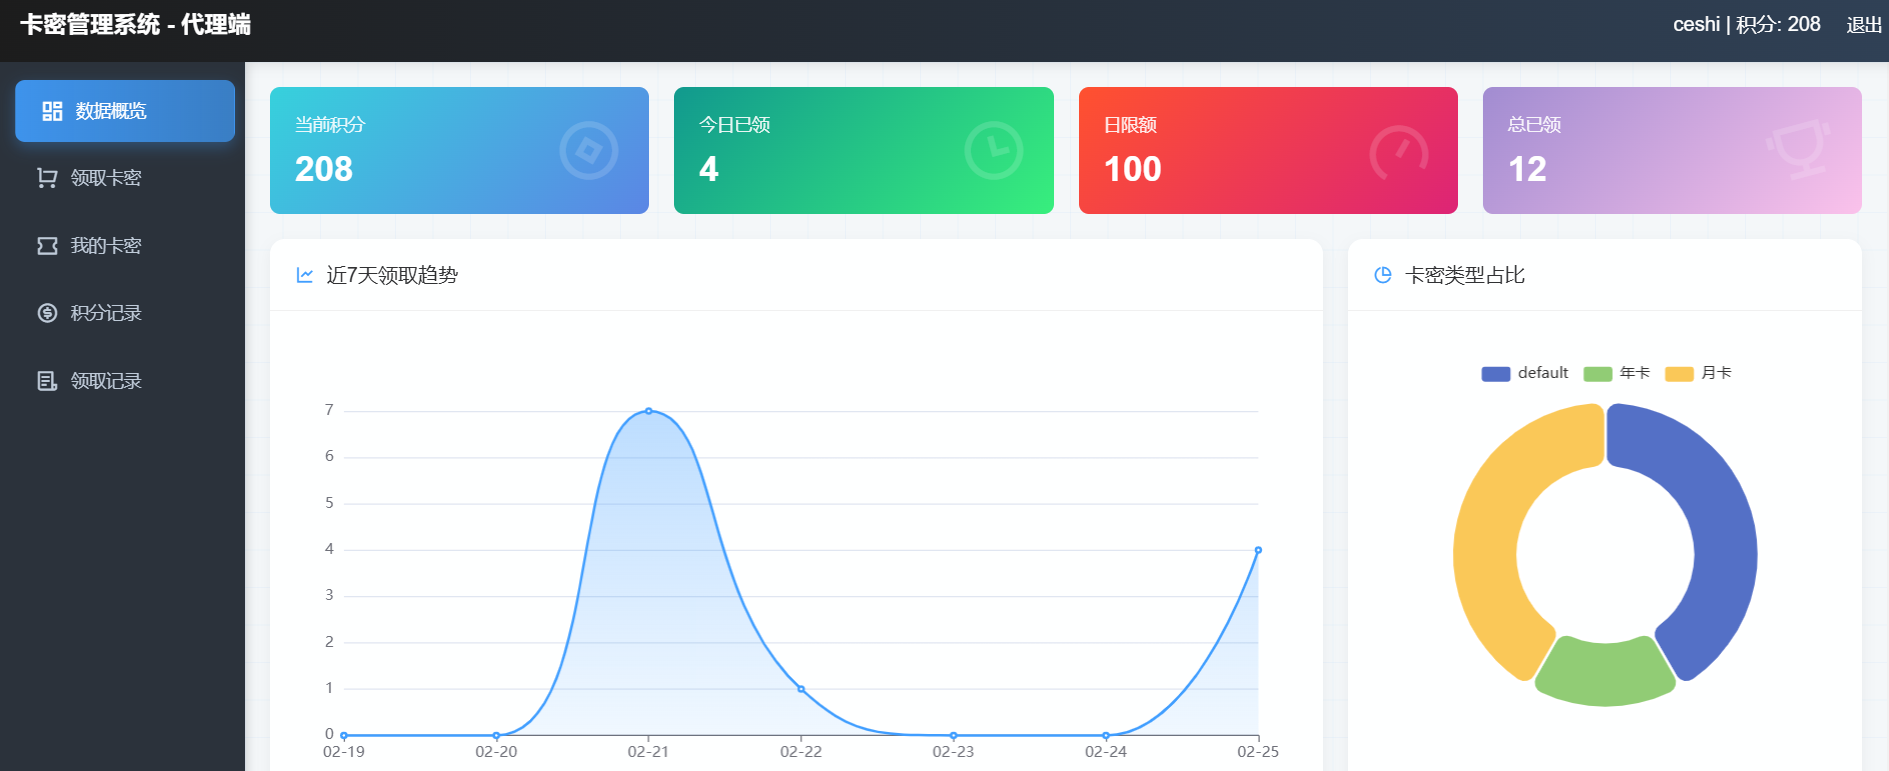The width and height of the screenshot is (1889, 771).
Task: Toggle the 月卡 series in chart legend
Action: click(1698, 373)
